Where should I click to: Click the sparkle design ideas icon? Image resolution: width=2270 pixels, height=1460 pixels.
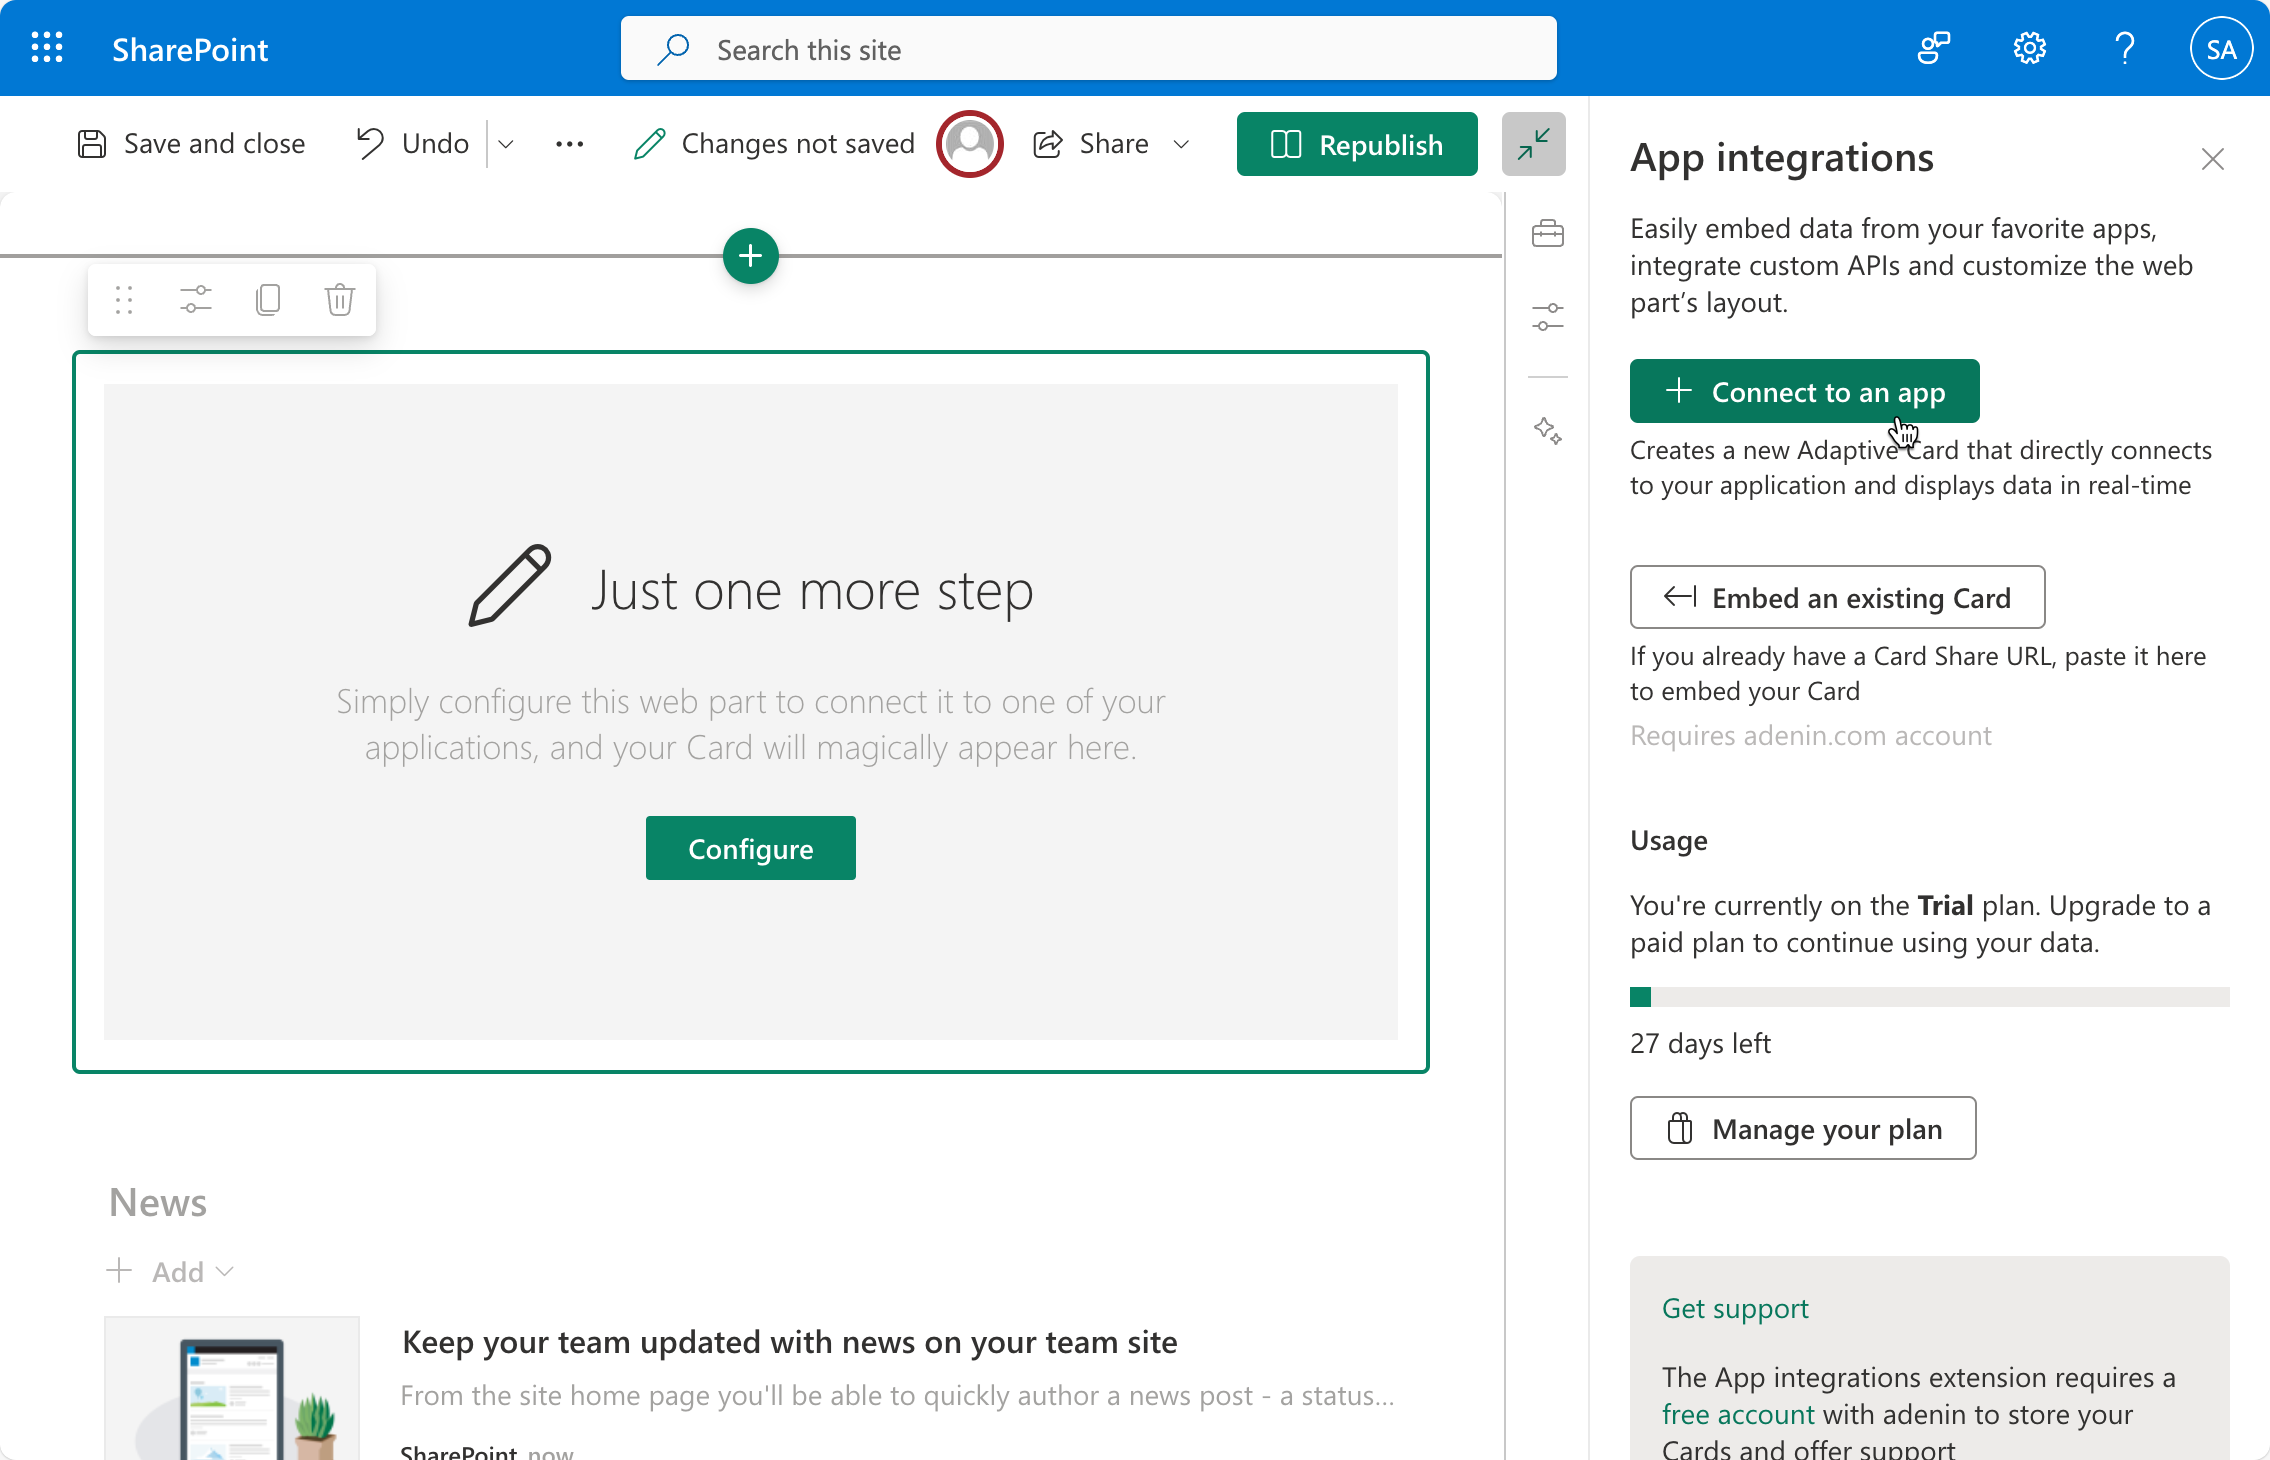(x=1547, y=431)
